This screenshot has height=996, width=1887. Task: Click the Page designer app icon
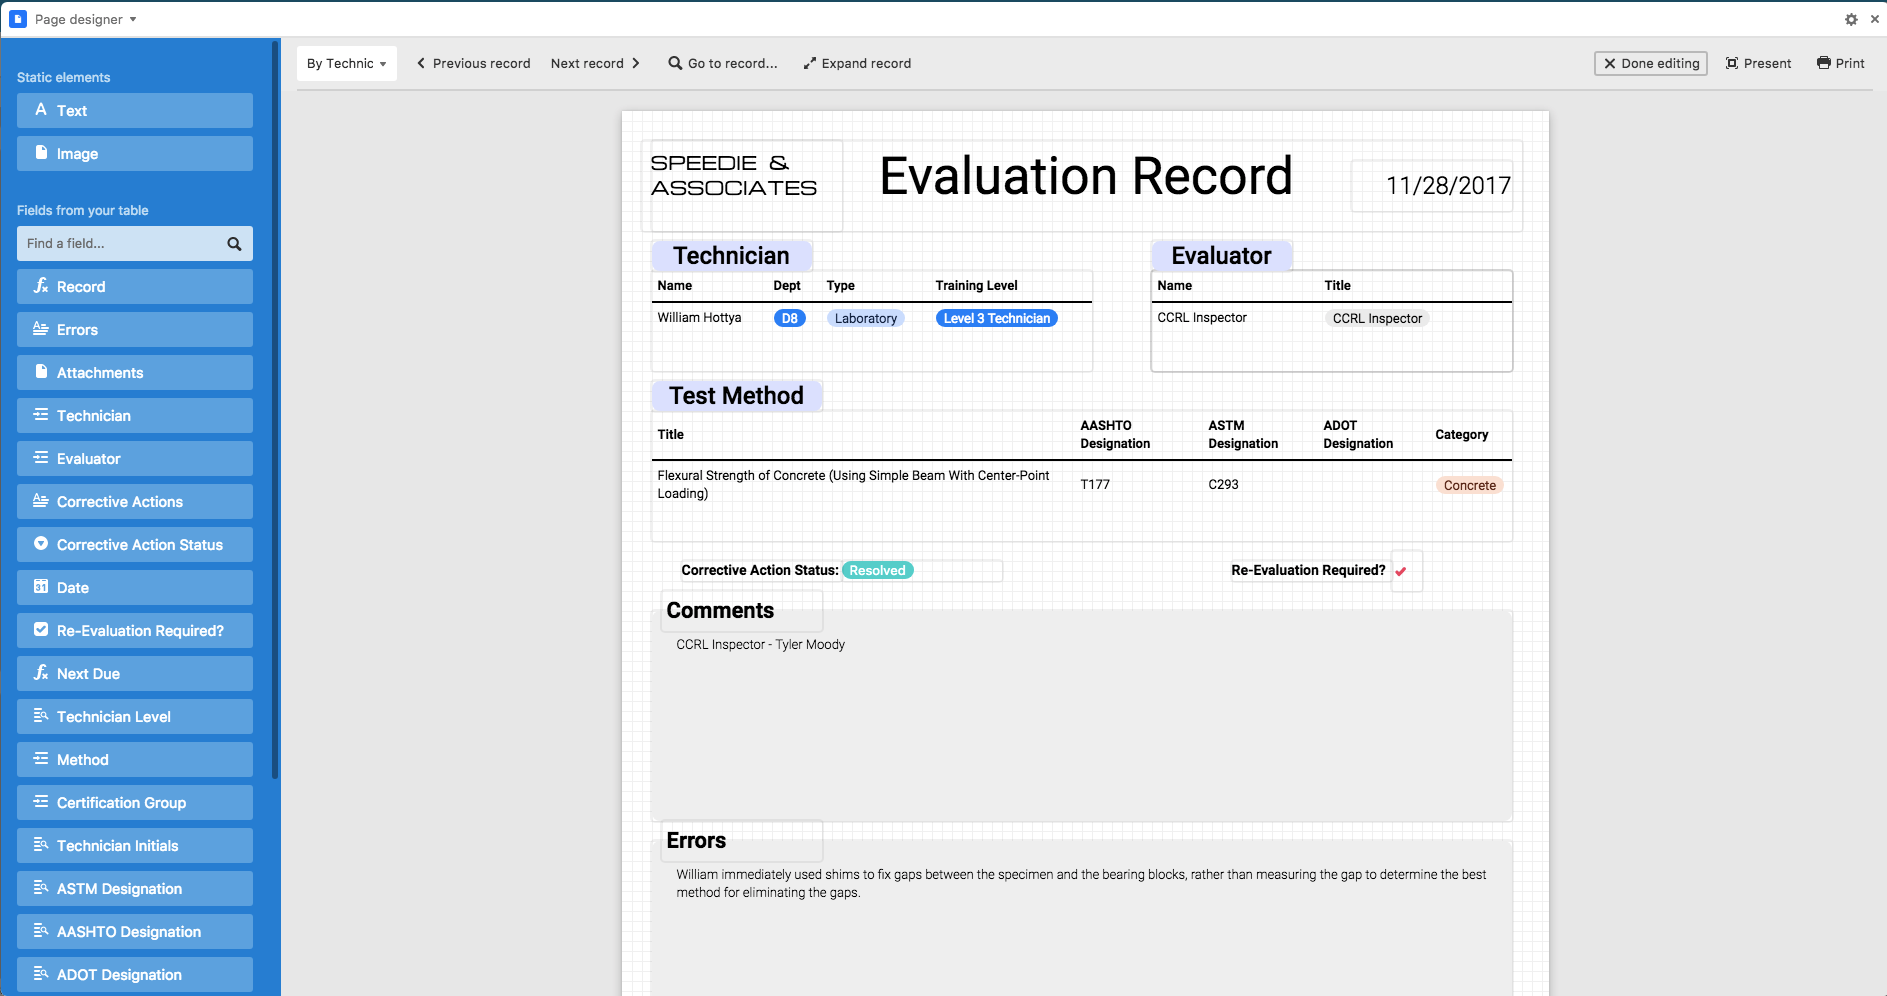tap(18, 19)
